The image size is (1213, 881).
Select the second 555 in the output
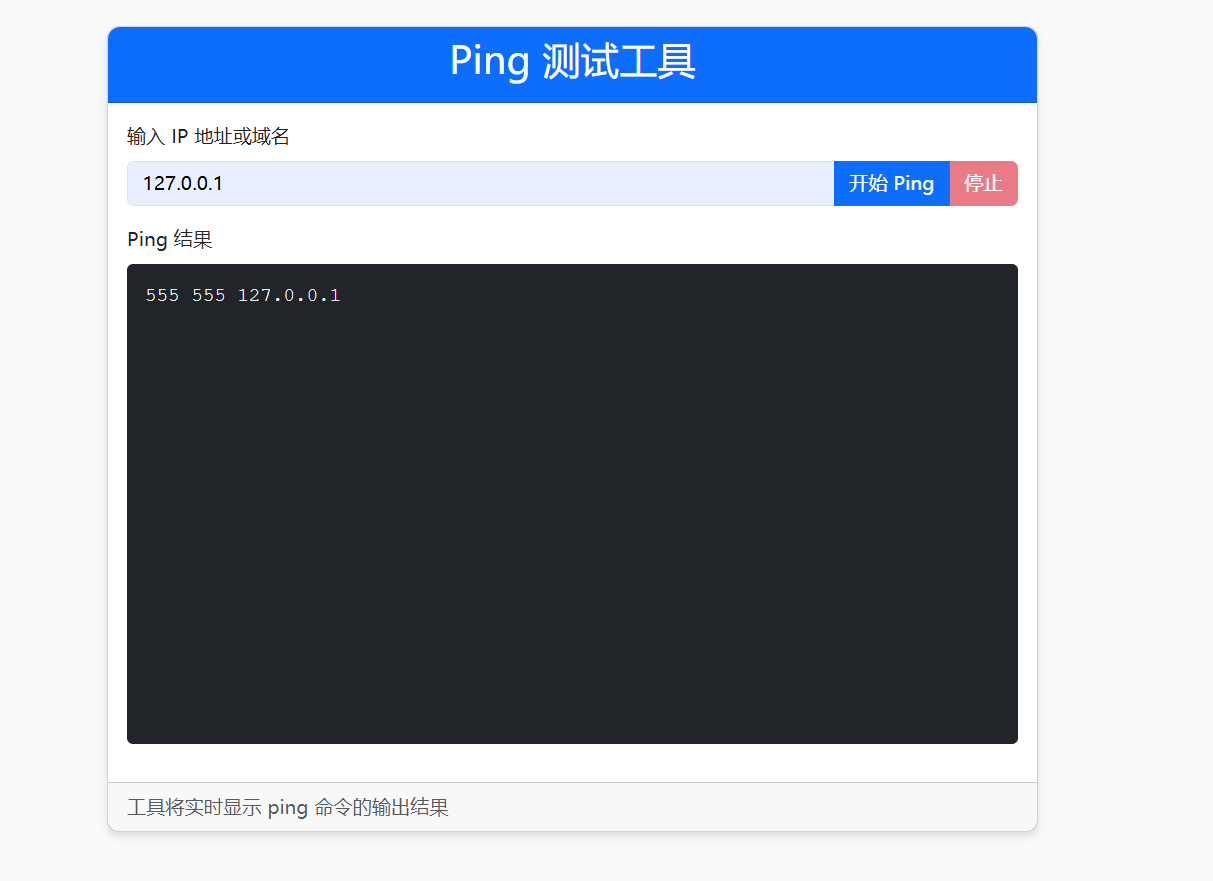tap(208, 295)
